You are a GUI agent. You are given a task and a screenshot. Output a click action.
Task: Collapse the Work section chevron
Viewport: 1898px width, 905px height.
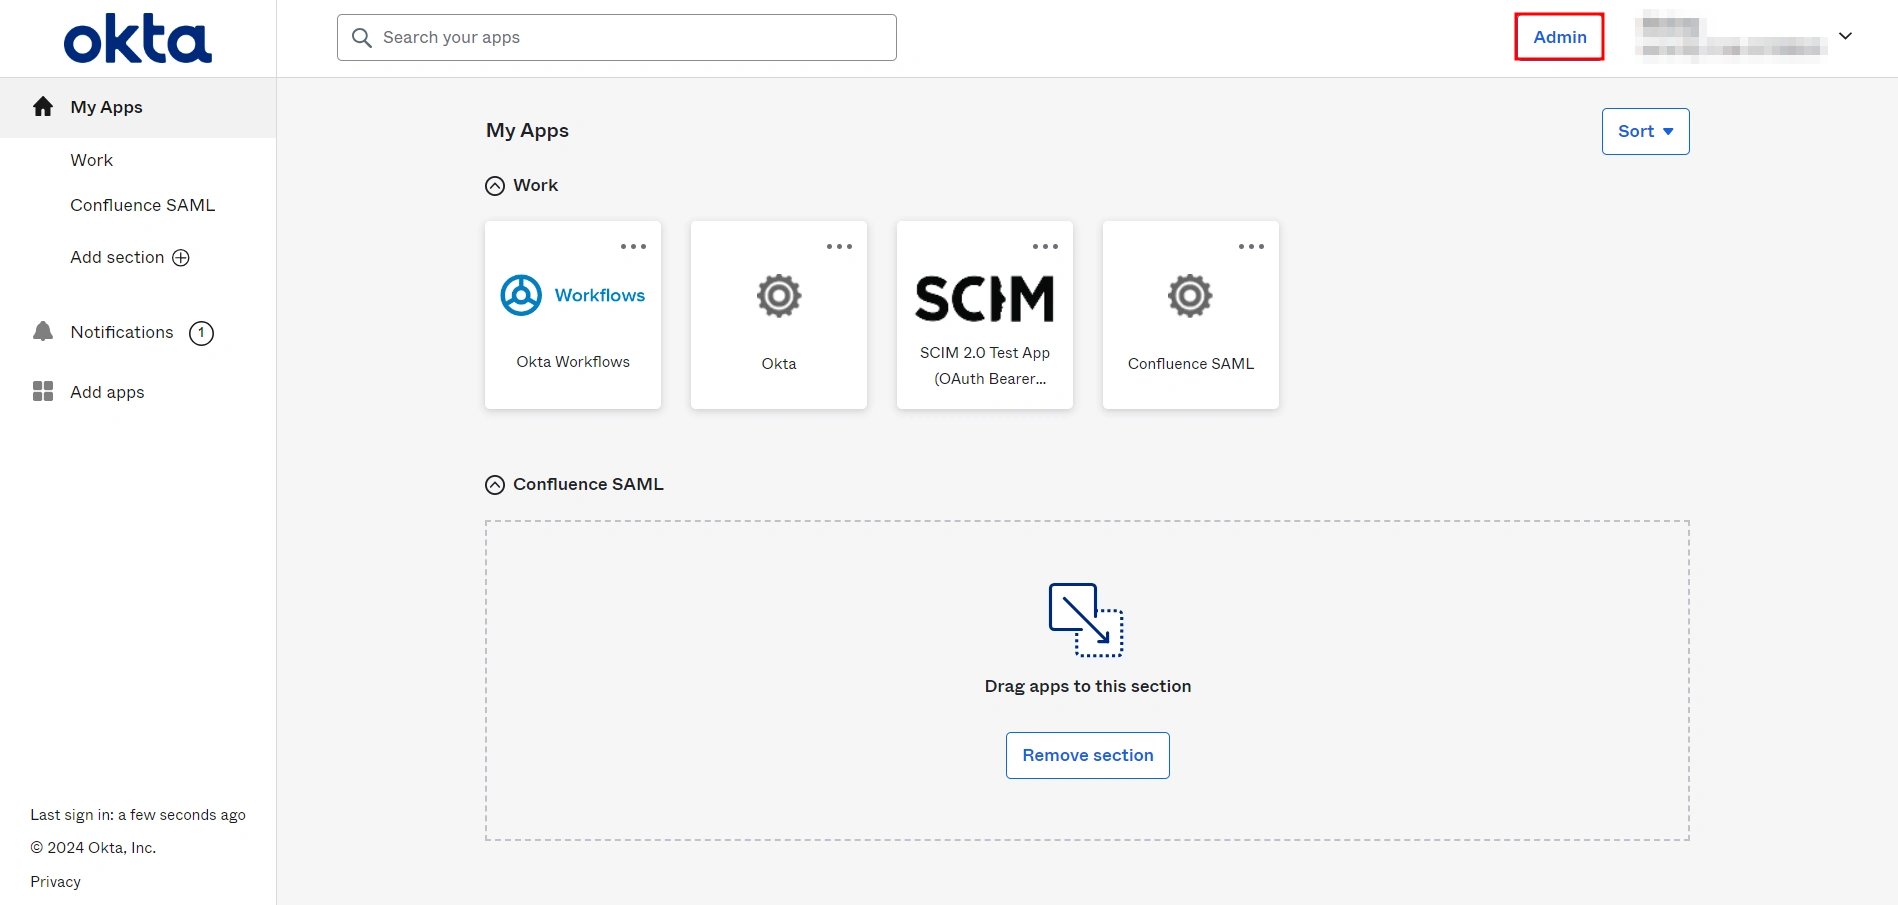495,186
